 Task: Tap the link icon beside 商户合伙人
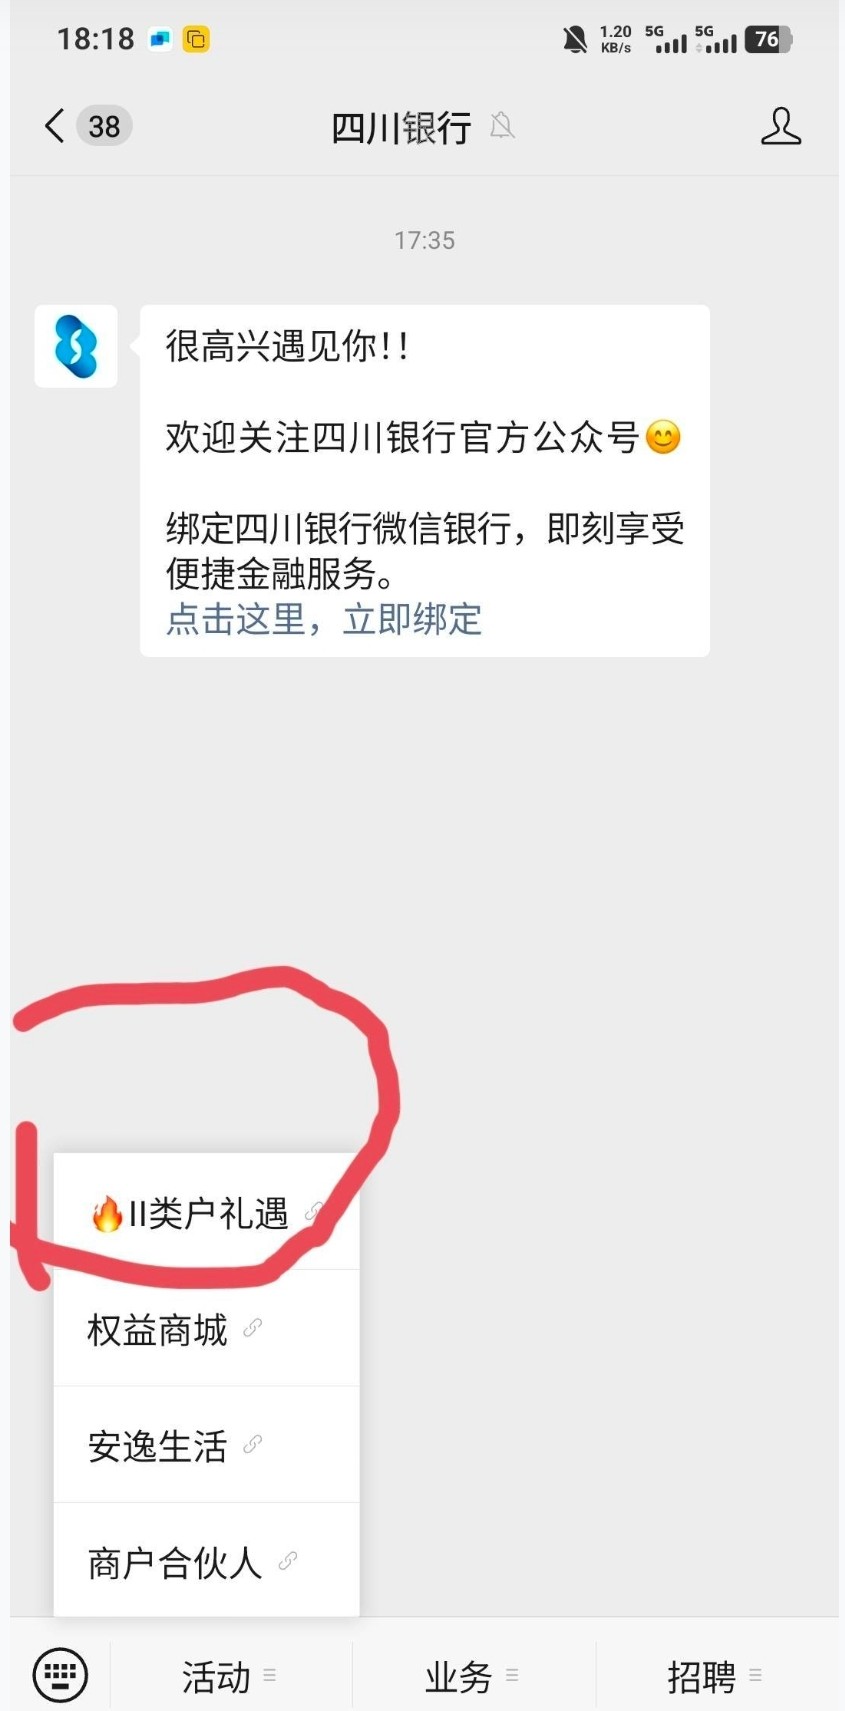288,1560
